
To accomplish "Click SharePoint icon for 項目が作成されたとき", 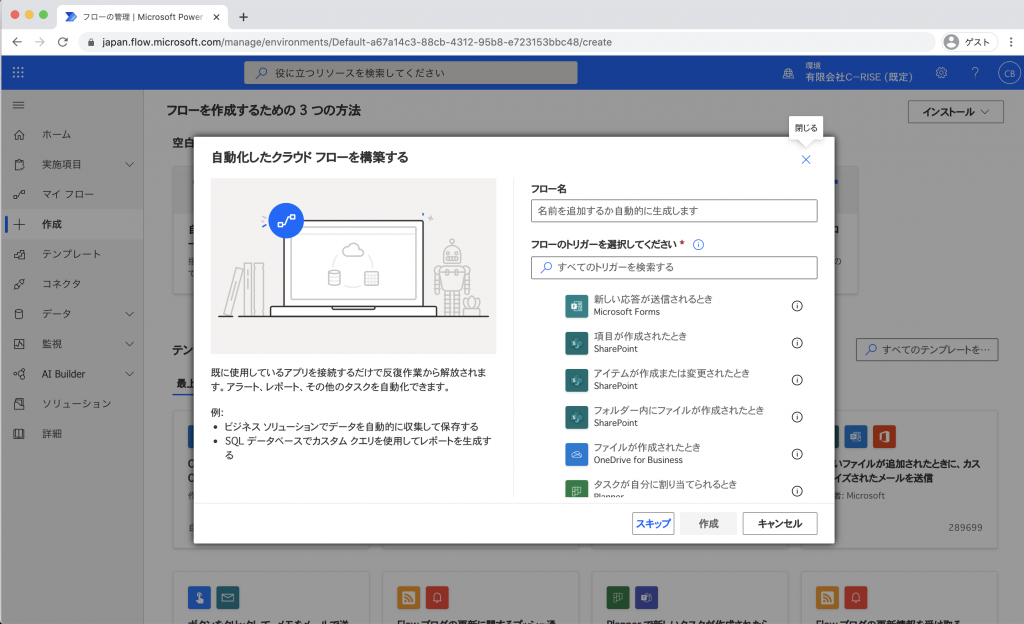I will pyautogui.click(x=577, y=343).
